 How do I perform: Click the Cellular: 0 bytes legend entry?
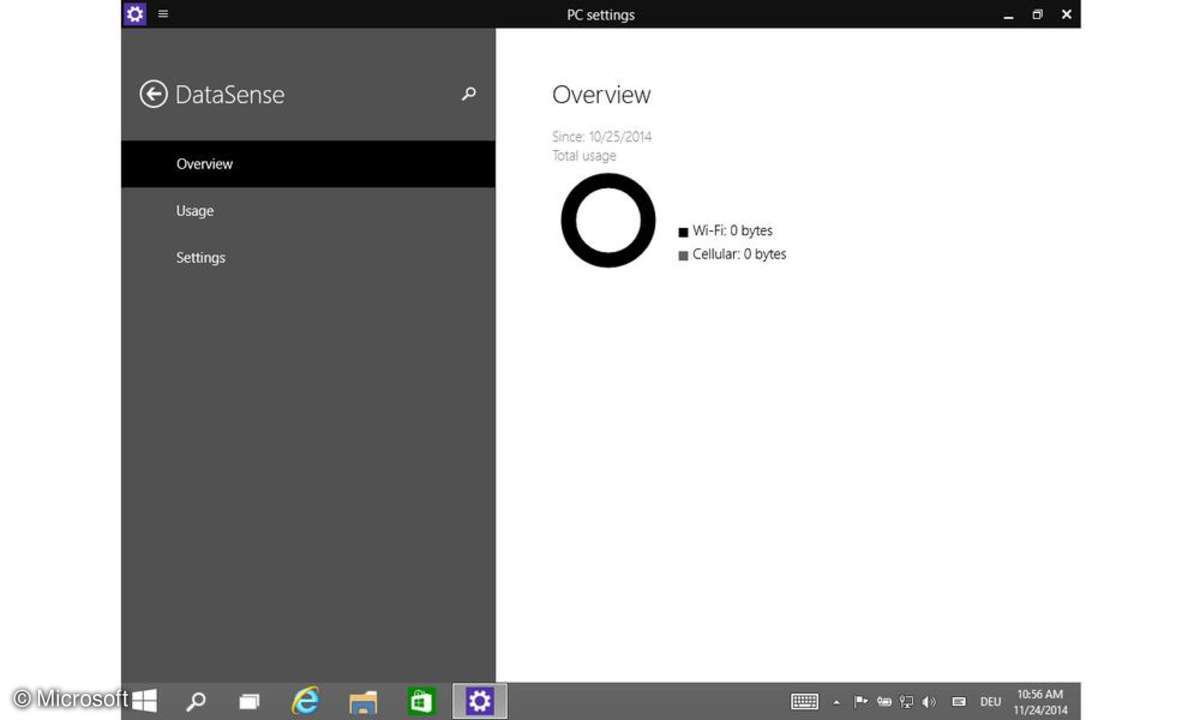733,254
